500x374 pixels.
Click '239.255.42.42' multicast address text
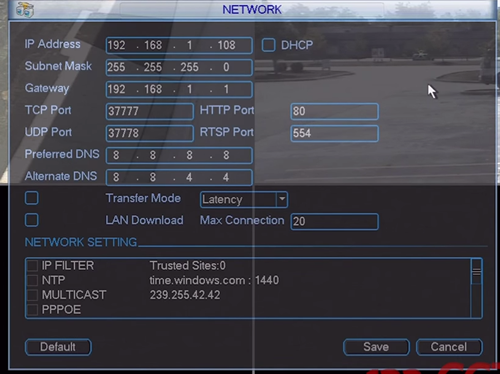click(185, 295)
